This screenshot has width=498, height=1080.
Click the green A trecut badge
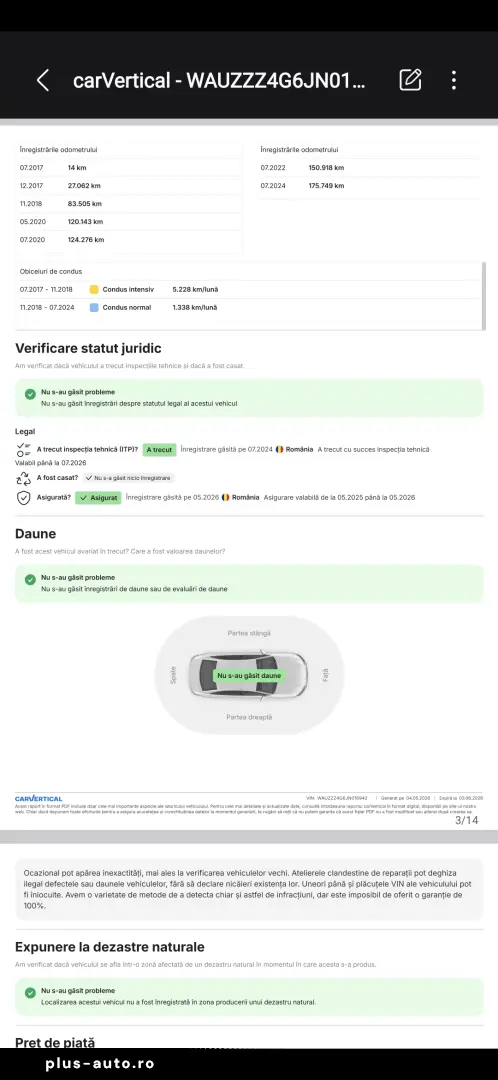pyautogui.click(x=159, y=450)
